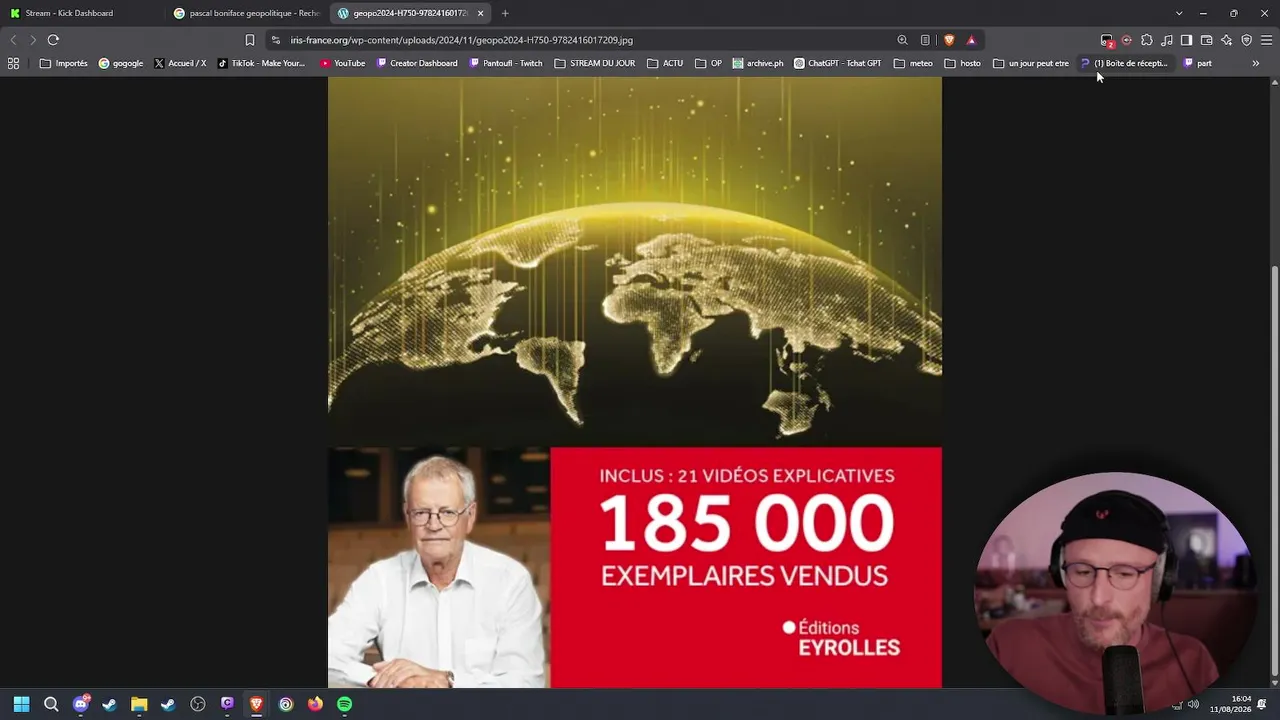Switch to the pascal boniface geopolitique tab

(x=247, y=13)
